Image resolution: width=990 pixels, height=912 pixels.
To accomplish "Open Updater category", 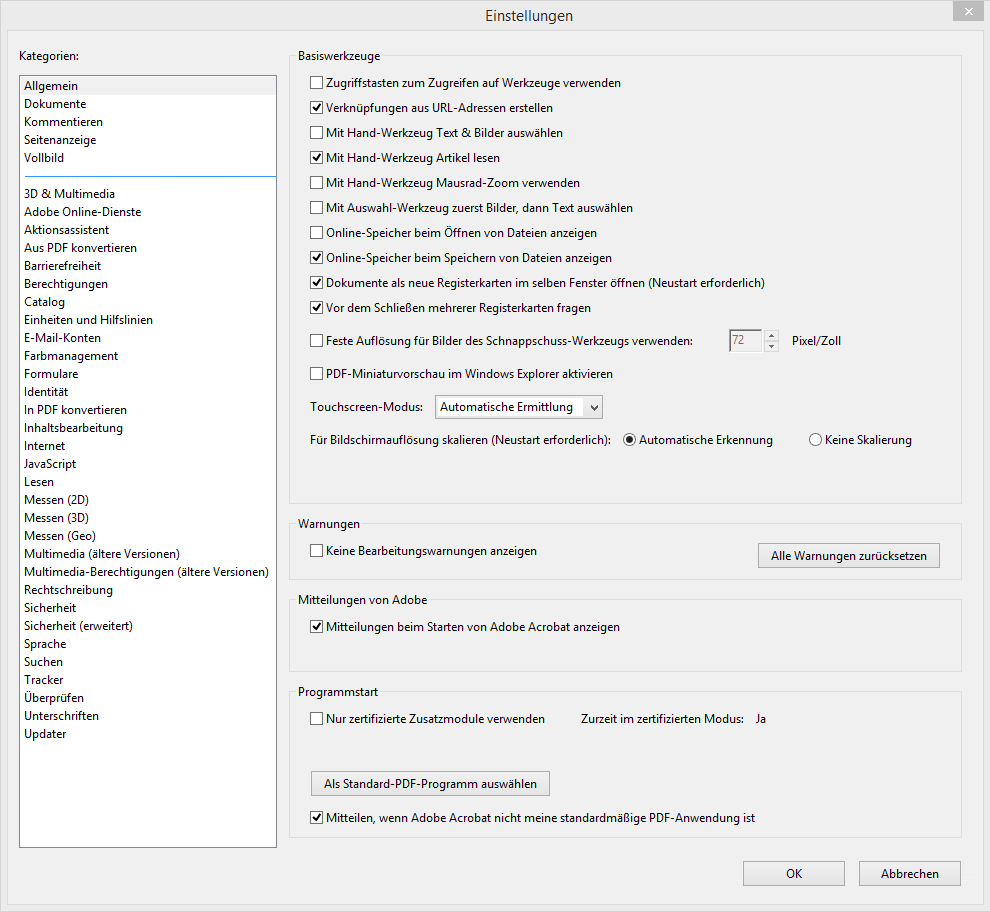I will coord(148,734).
